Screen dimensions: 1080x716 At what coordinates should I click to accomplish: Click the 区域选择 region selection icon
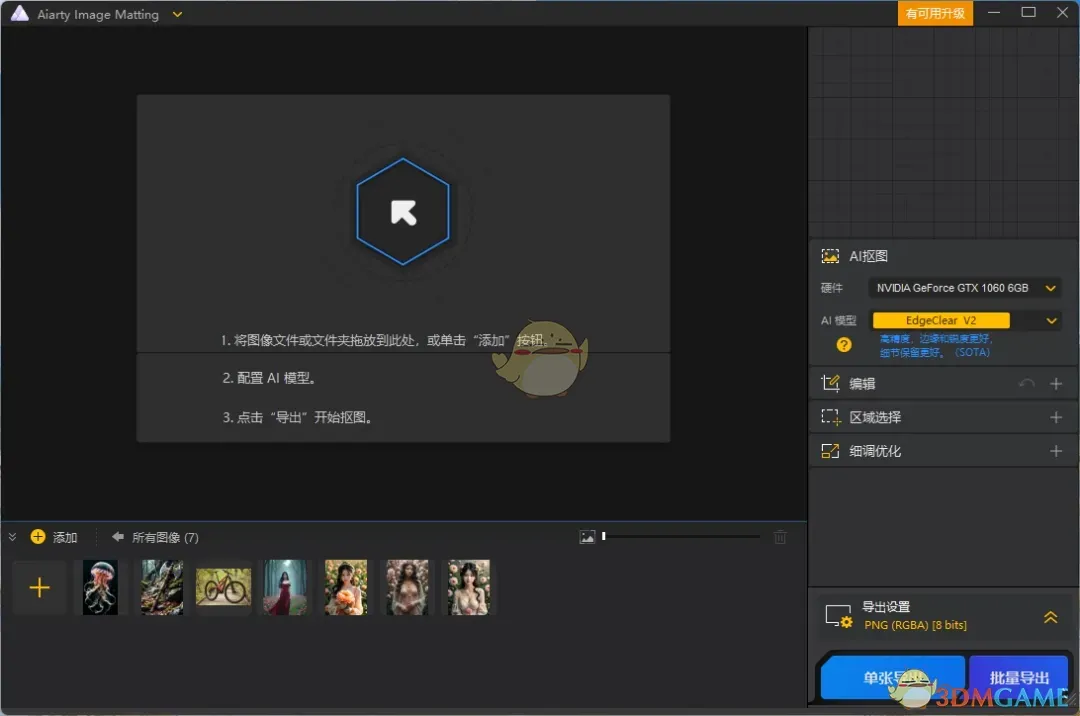(830, 417)
